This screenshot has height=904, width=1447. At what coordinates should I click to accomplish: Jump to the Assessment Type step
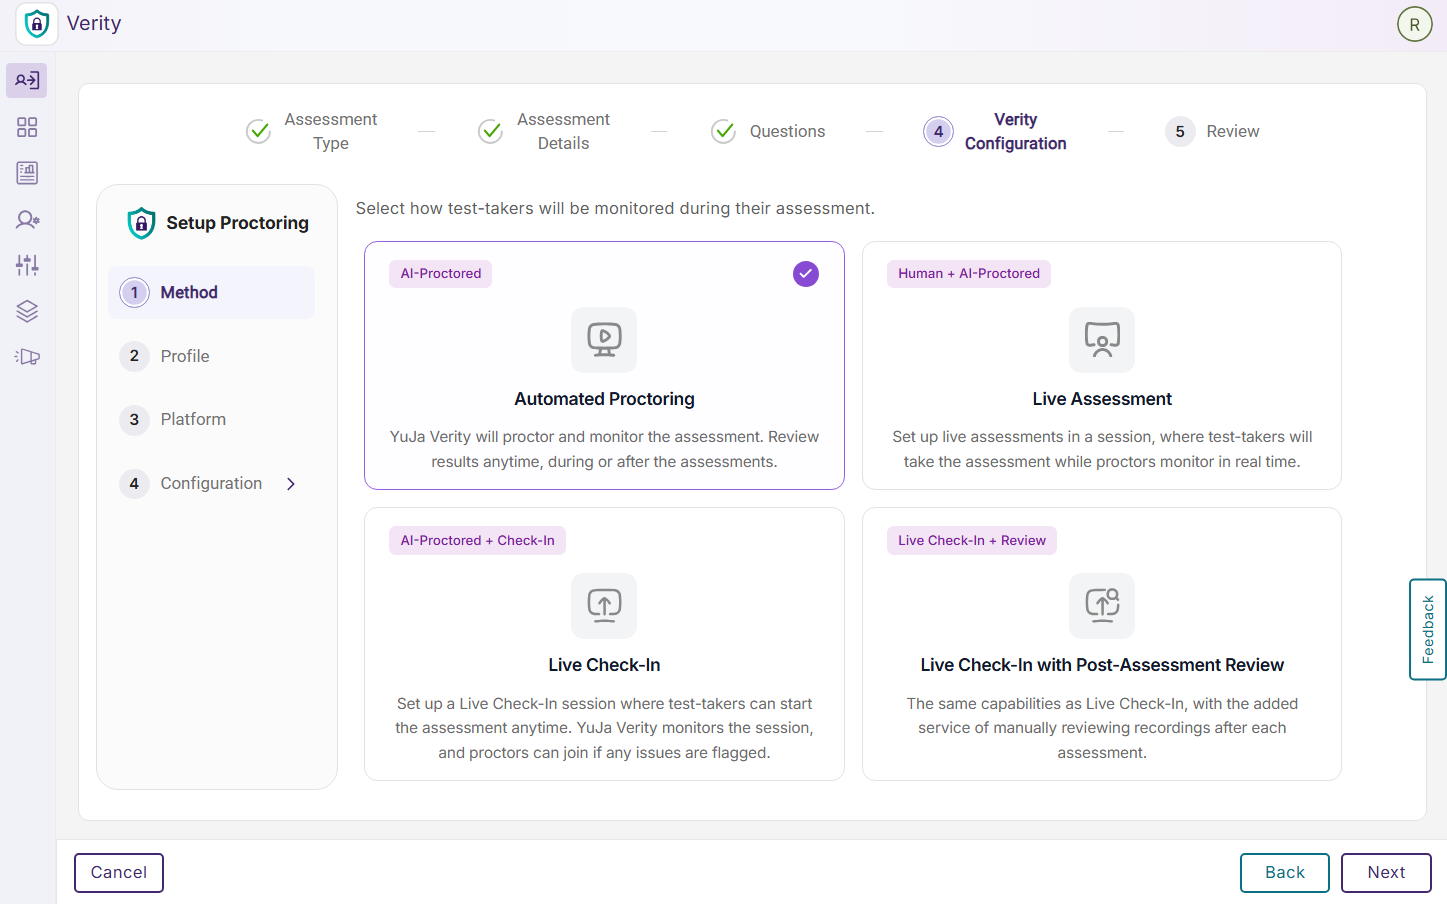point(312,131)
